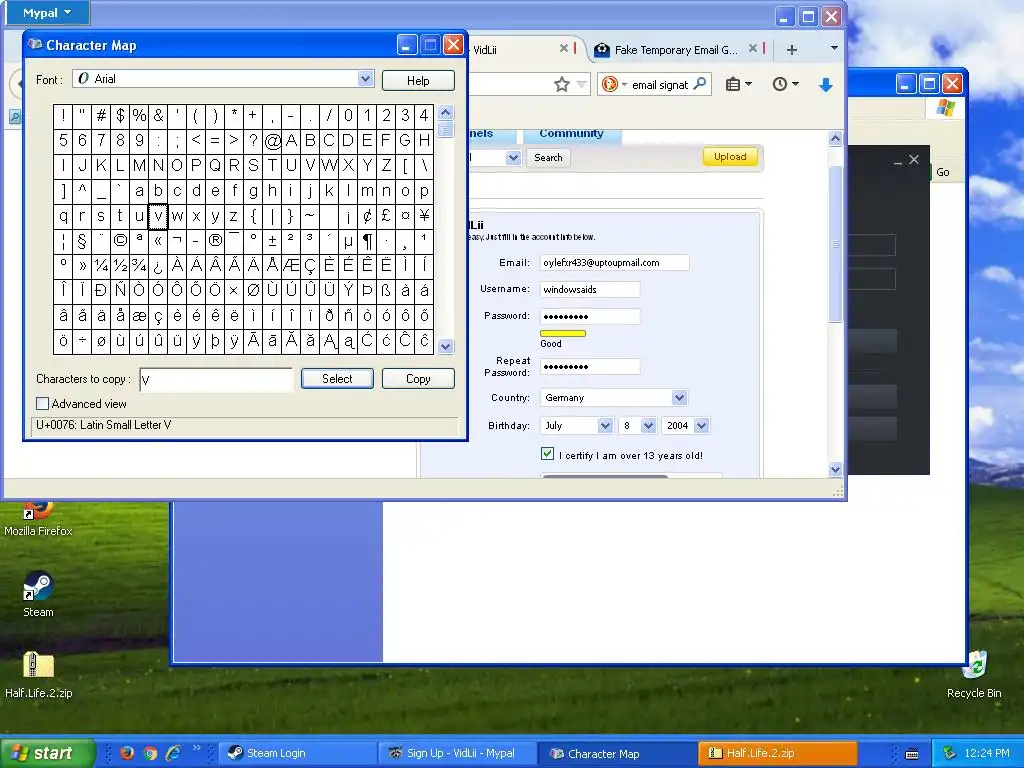The width and height of the screenshot is (1024, 768).
Task: Select the ¥ yen sign character
Action: coord(424,216)
